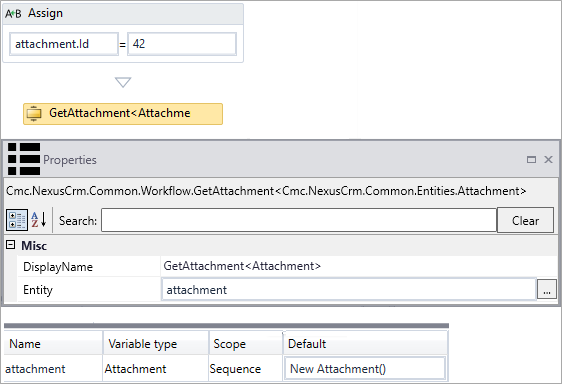Image resolution: width=562 pixels, height=384 pixels.
Task: Click the Name column header
Action: [53, 344]
